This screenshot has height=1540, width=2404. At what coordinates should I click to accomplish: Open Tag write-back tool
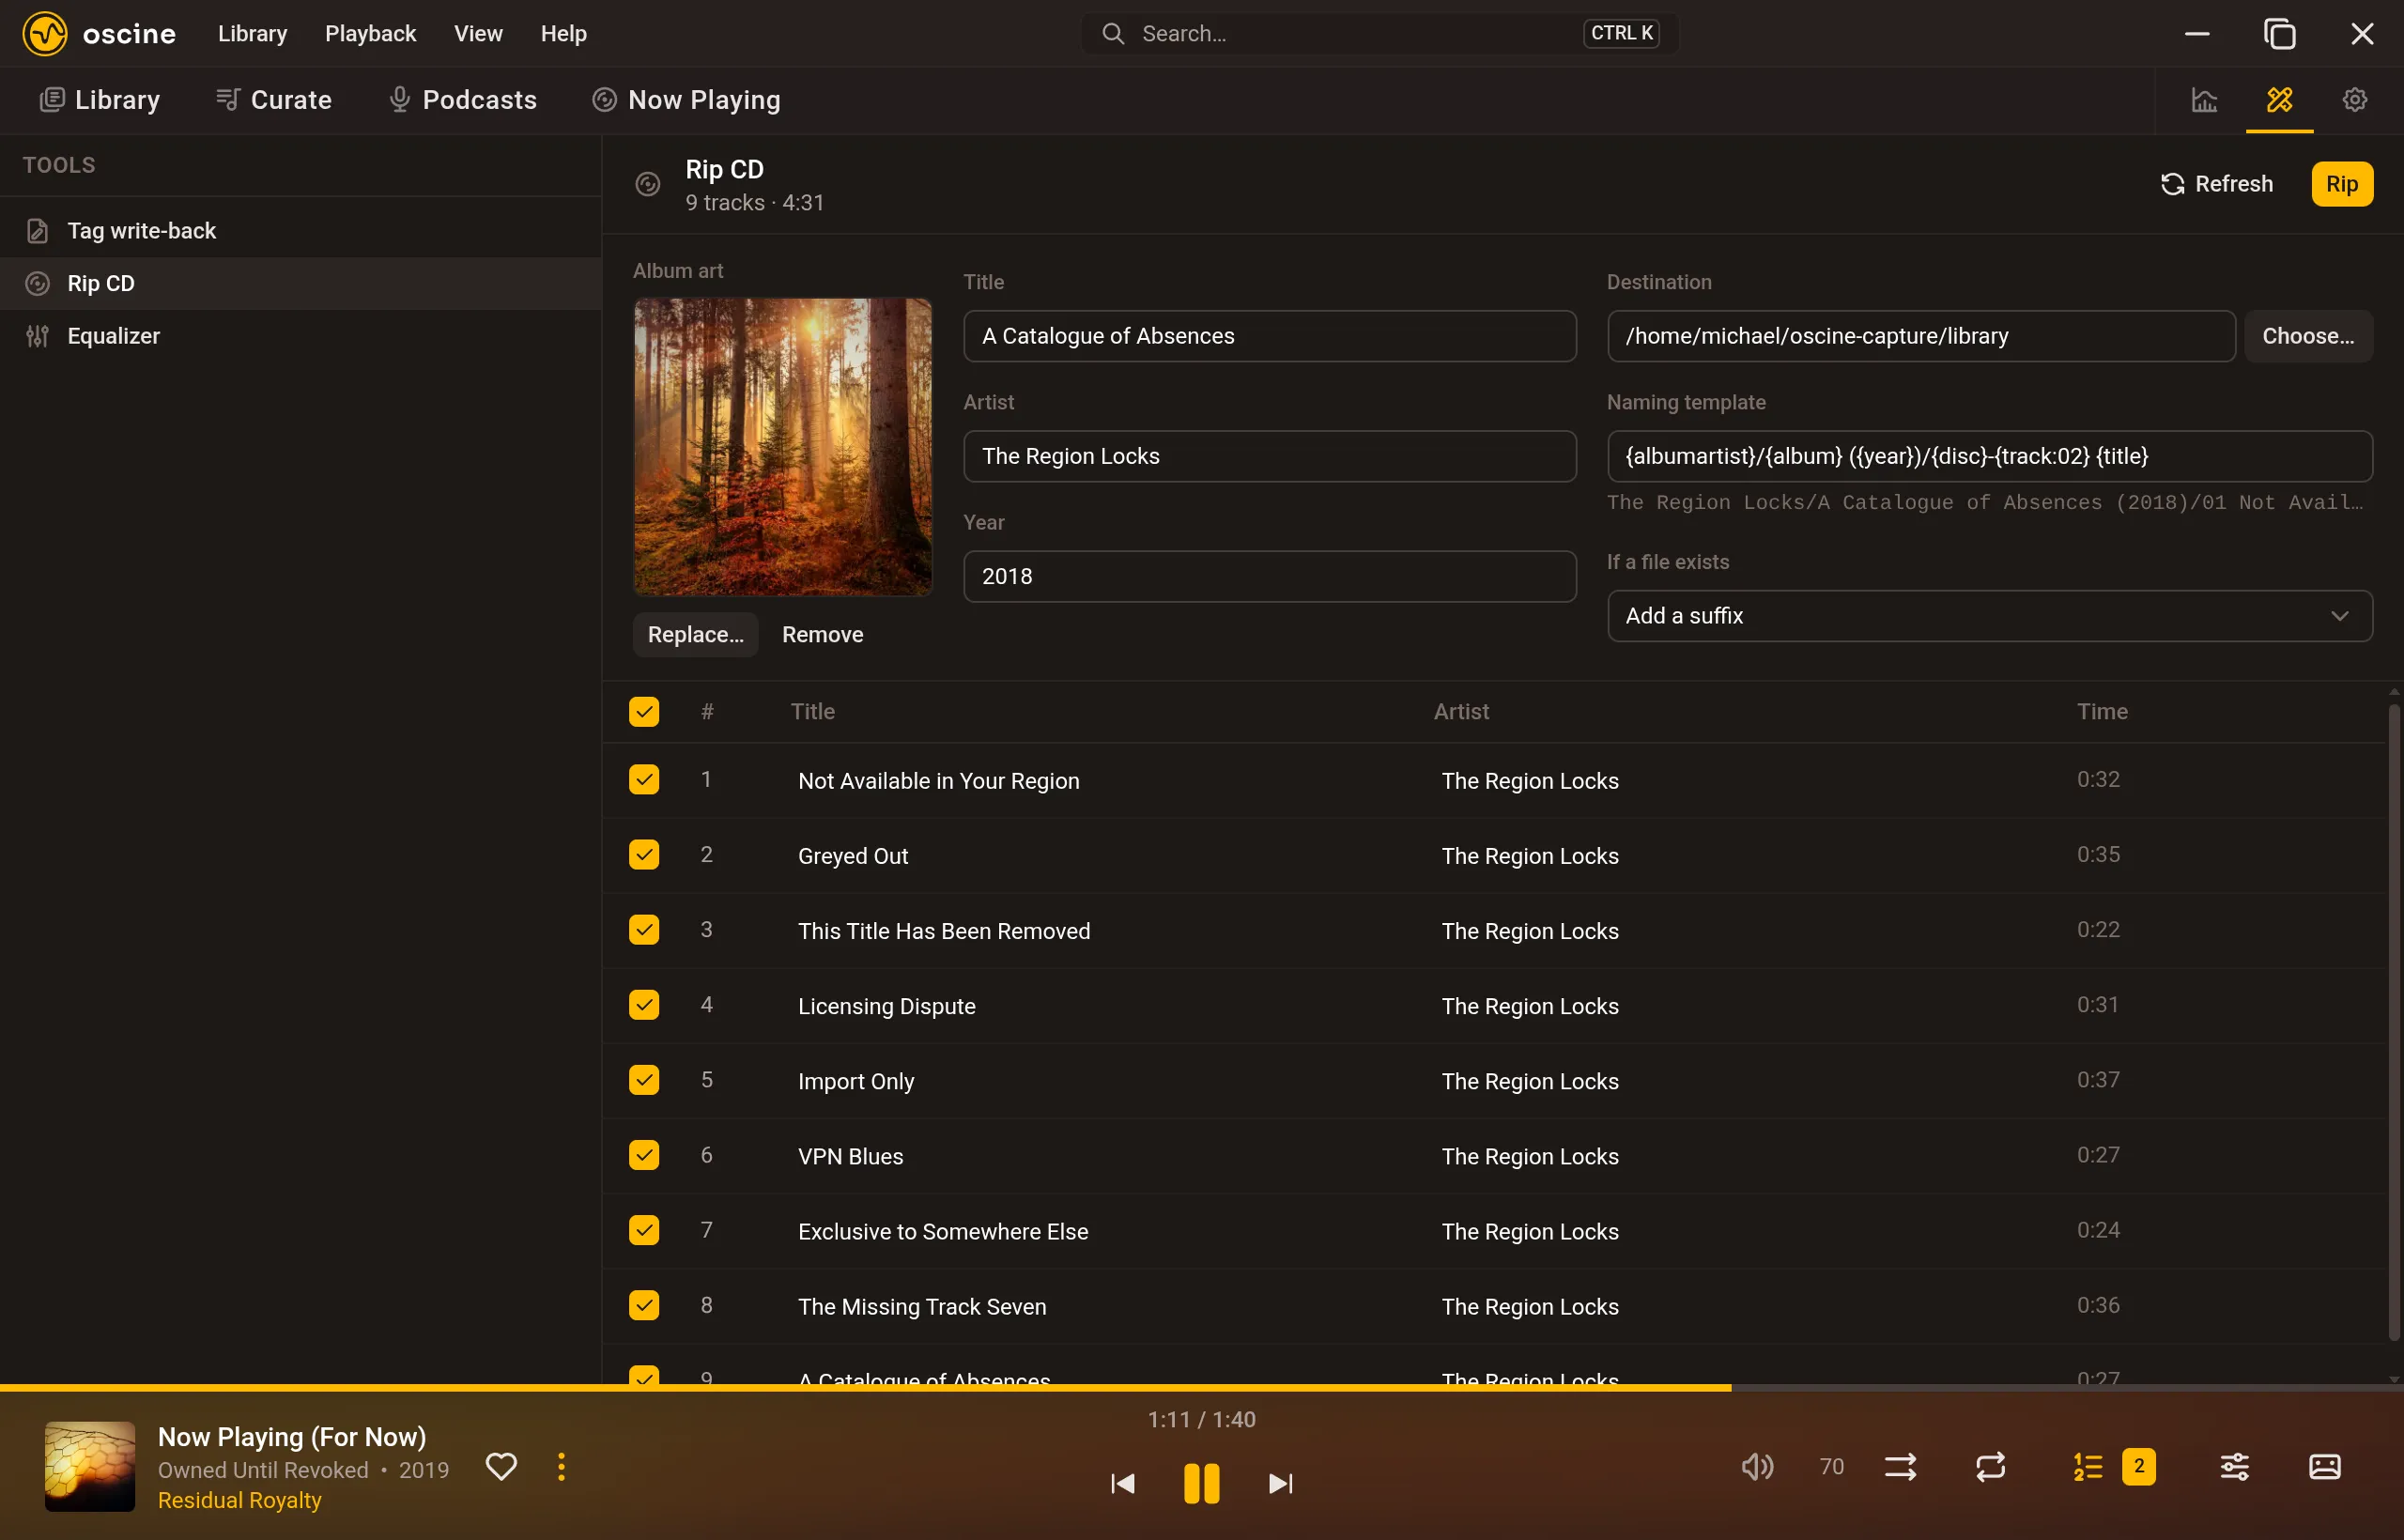300,231
